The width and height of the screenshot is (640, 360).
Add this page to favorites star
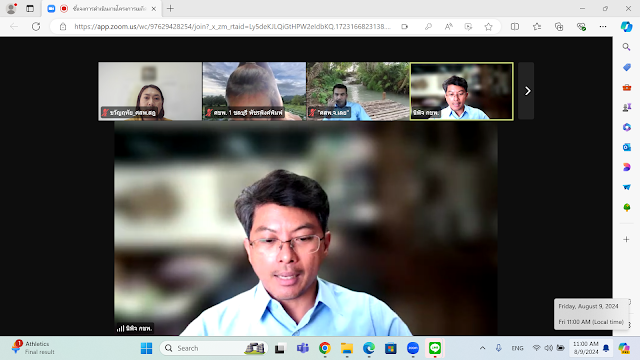(x=488, y=27)
